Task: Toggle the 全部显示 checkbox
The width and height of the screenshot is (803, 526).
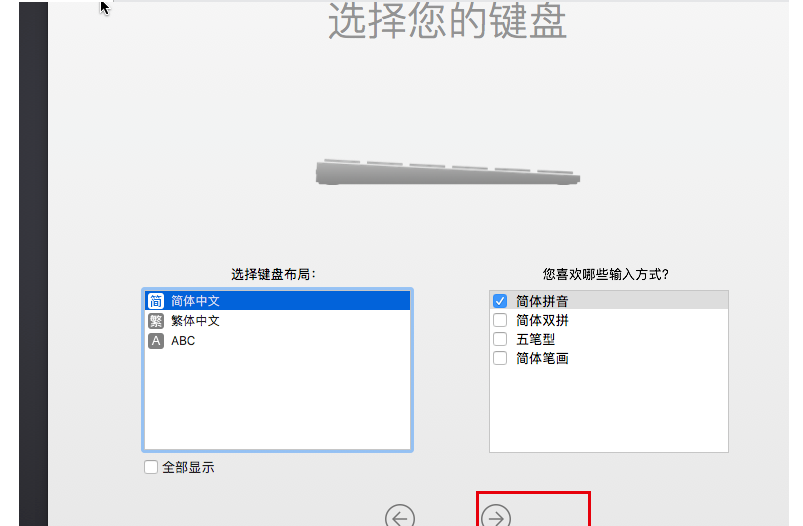Action: click(x=151, y=467)
